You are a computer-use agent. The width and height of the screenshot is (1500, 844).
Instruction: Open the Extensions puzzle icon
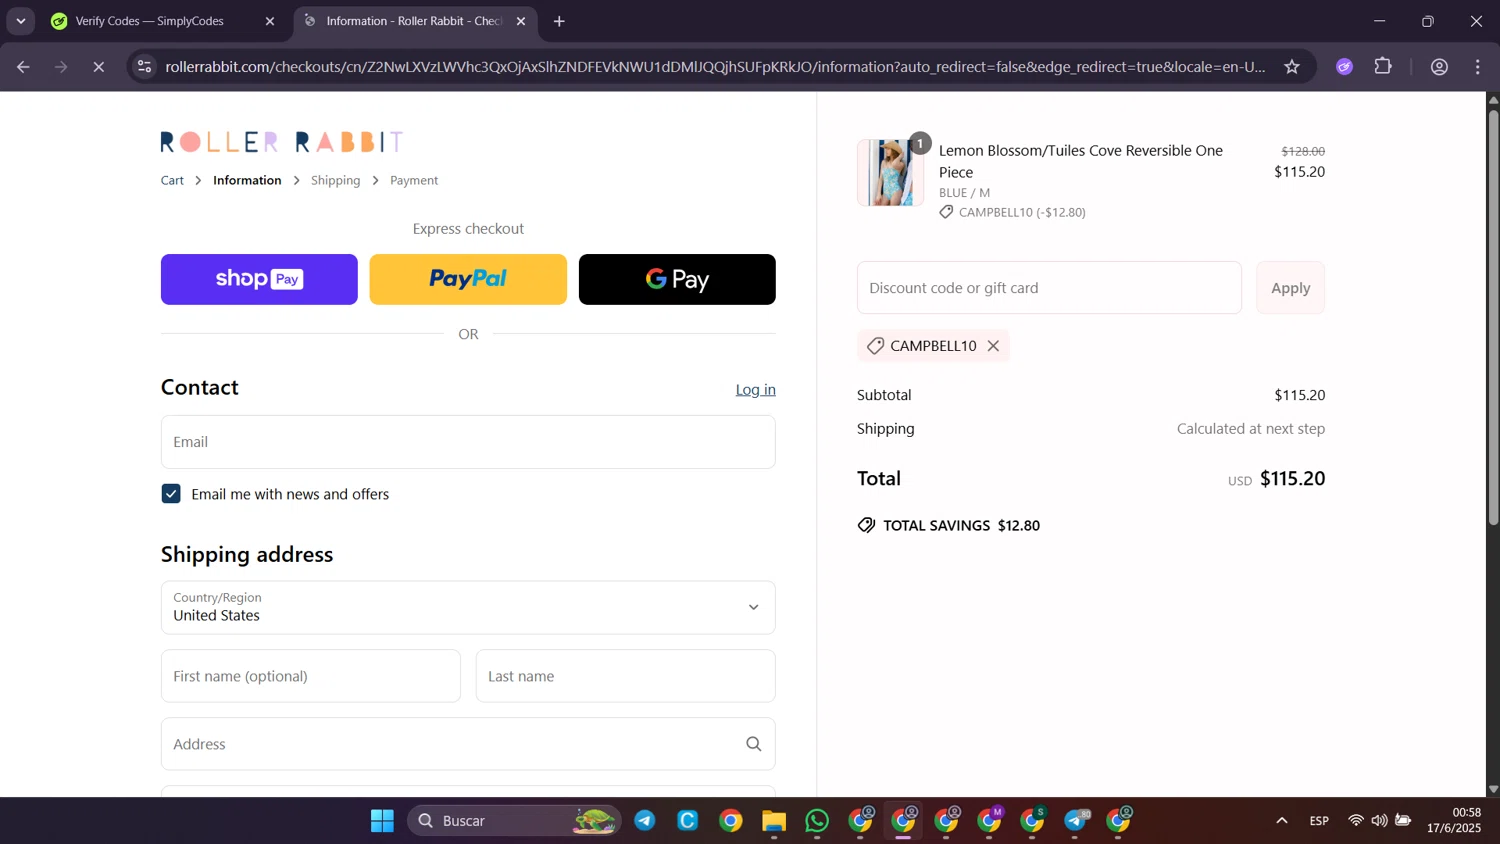(x=1383, y=67)
